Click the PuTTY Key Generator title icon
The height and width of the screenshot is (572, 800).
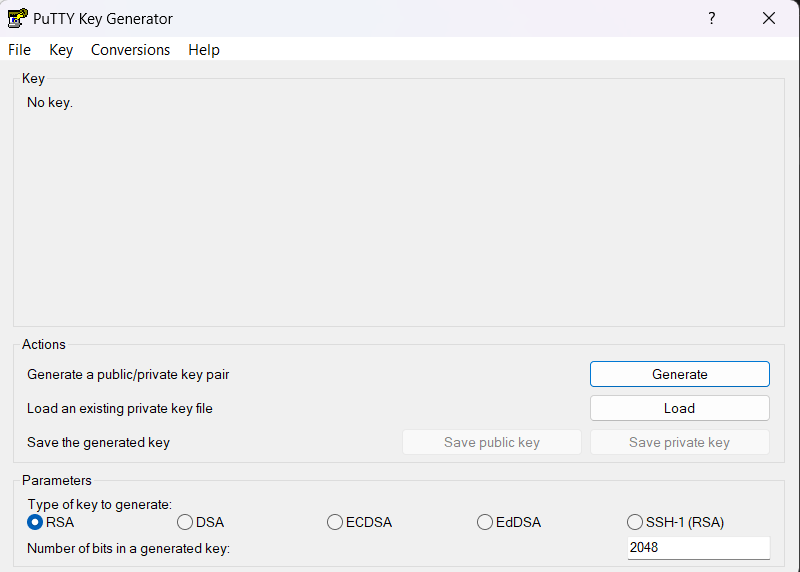(17, 18)
